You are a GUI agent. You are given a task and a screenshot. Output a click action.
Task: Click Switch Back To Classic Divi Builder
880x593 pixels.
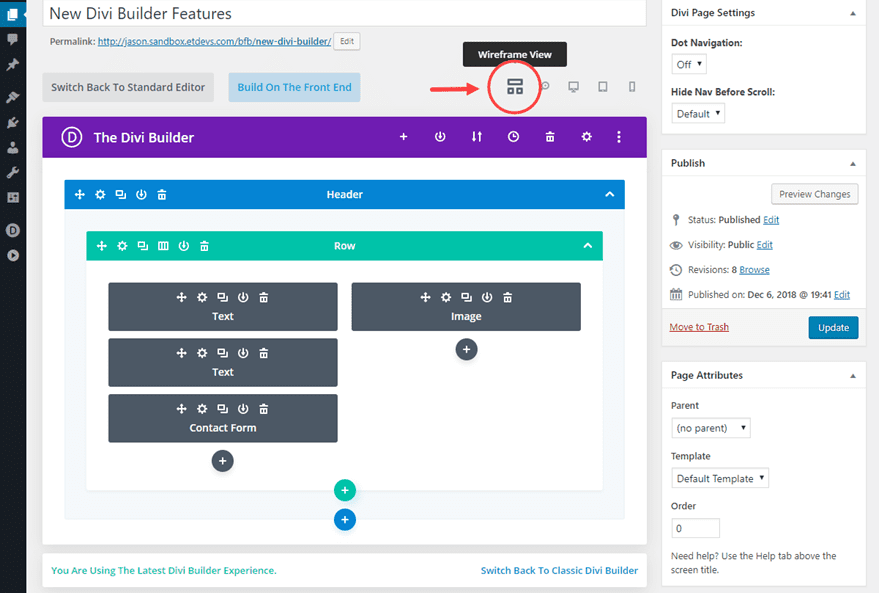click(559, 571)
